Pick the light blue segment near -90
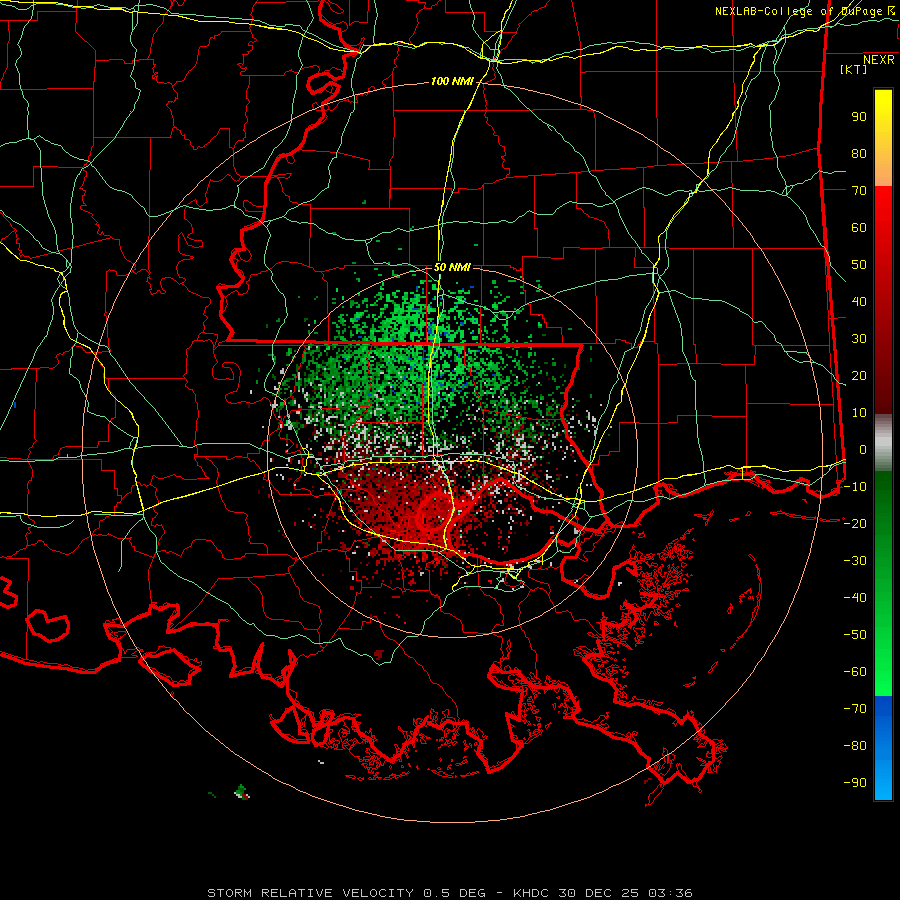This screenshot has width=900, height=900. 883,778
